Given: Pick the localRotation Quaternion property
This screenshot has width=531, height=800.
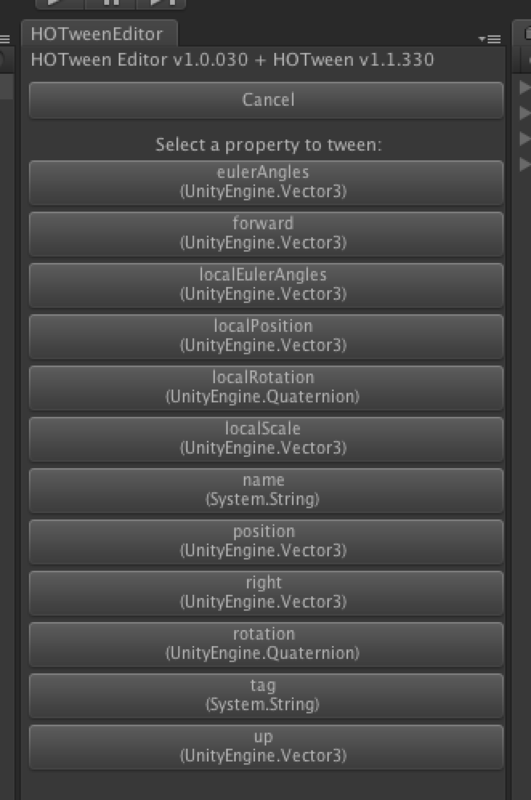Looking at the screenshot, I should [266, 387].
